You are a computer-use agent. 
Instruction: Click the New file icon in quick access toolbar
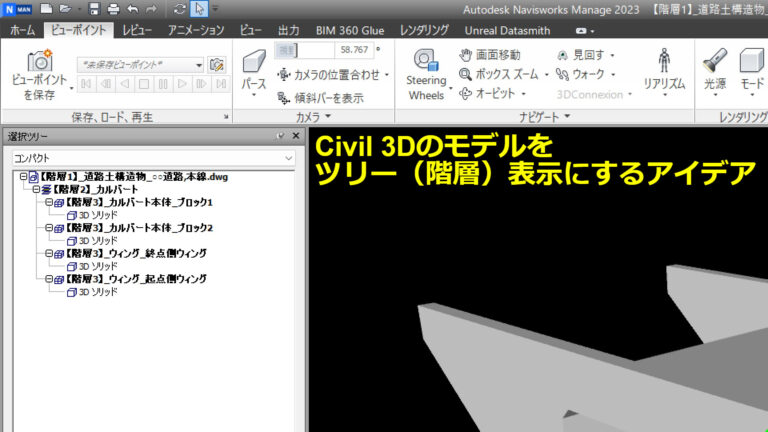[x=46, y=8]
